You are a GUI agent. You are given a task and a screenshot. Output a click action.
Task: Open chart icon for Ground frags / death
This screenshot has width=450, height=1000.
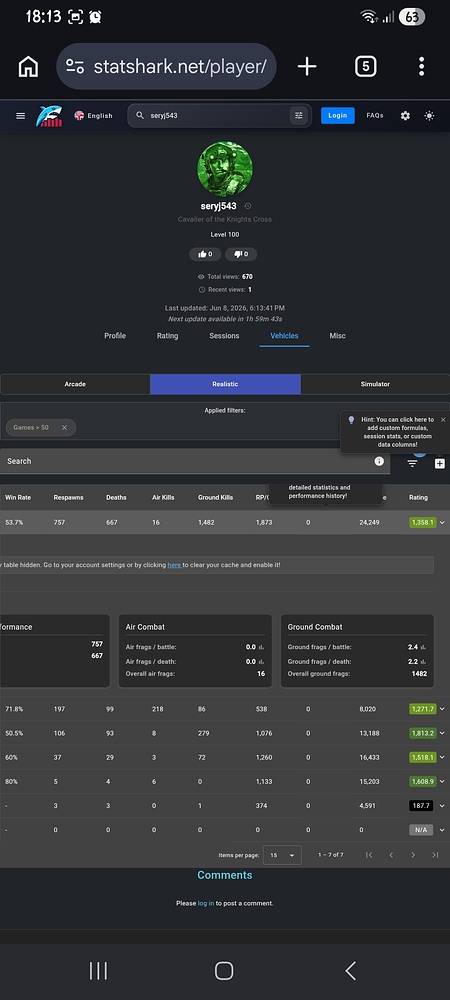coord(423,661)
